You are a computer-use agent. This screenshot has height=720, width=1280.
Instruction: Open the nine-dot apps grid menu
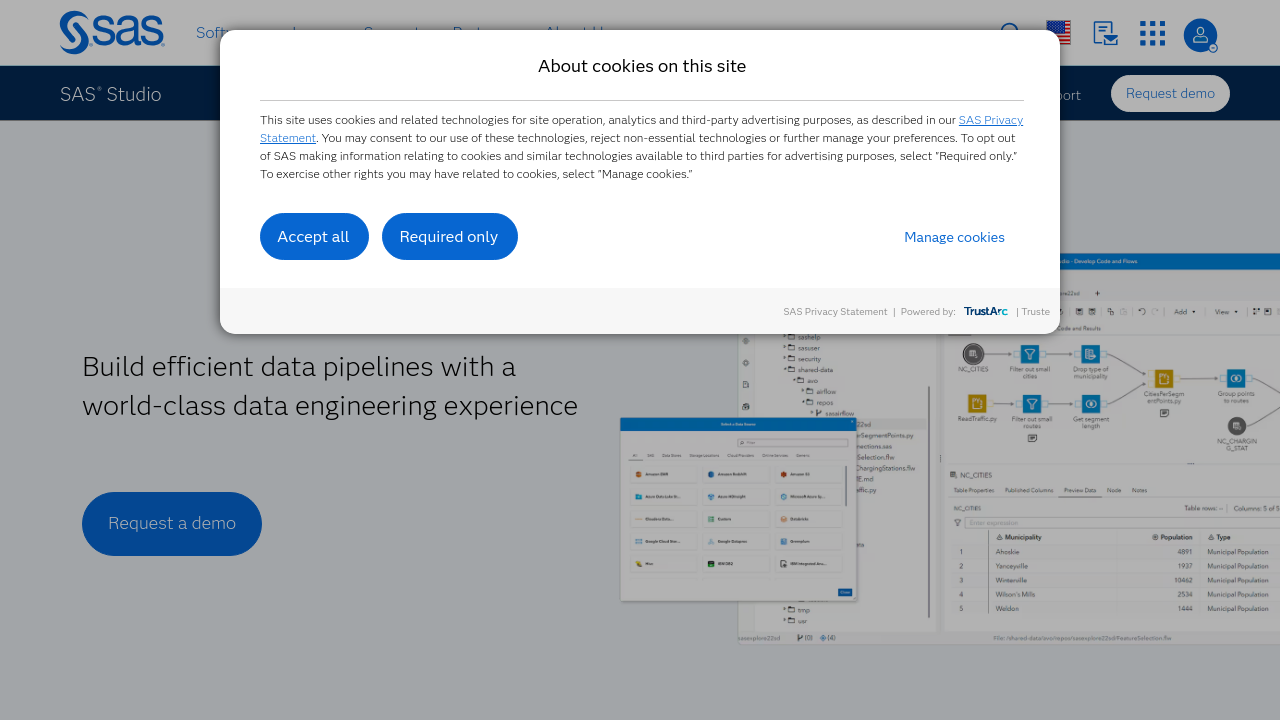point(1152,33)
